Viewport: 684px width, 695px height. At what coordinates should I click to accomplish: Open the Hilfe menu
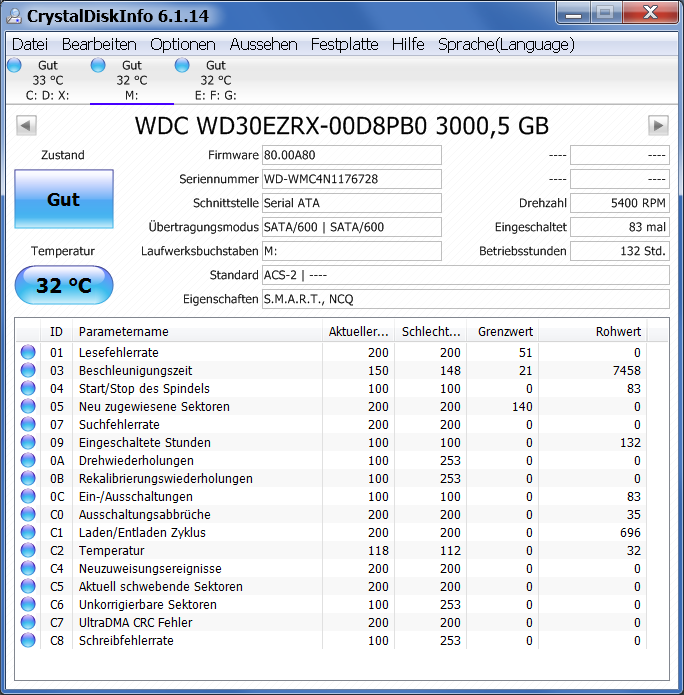(x=408, y=44)
